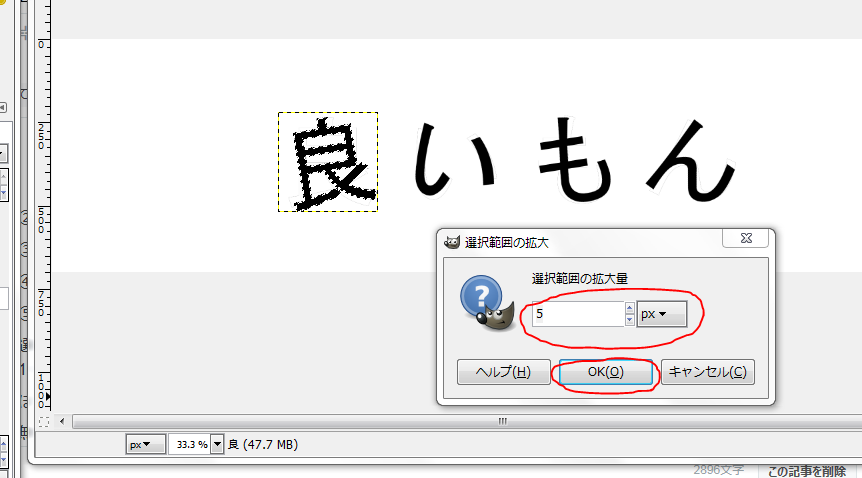Click the status text 良 (47.7 MB)
The height and width of the screenshot is (478, 862).
[263, 444]
